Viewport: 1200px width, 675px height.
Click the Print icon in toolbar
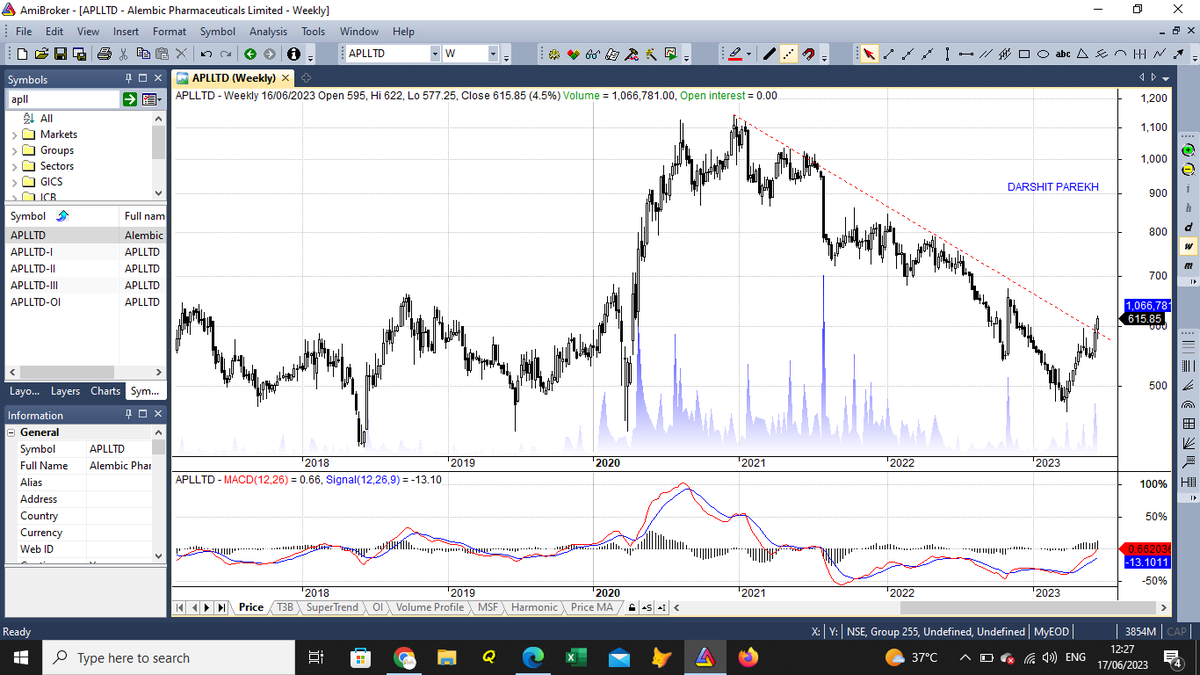(104, 54)
